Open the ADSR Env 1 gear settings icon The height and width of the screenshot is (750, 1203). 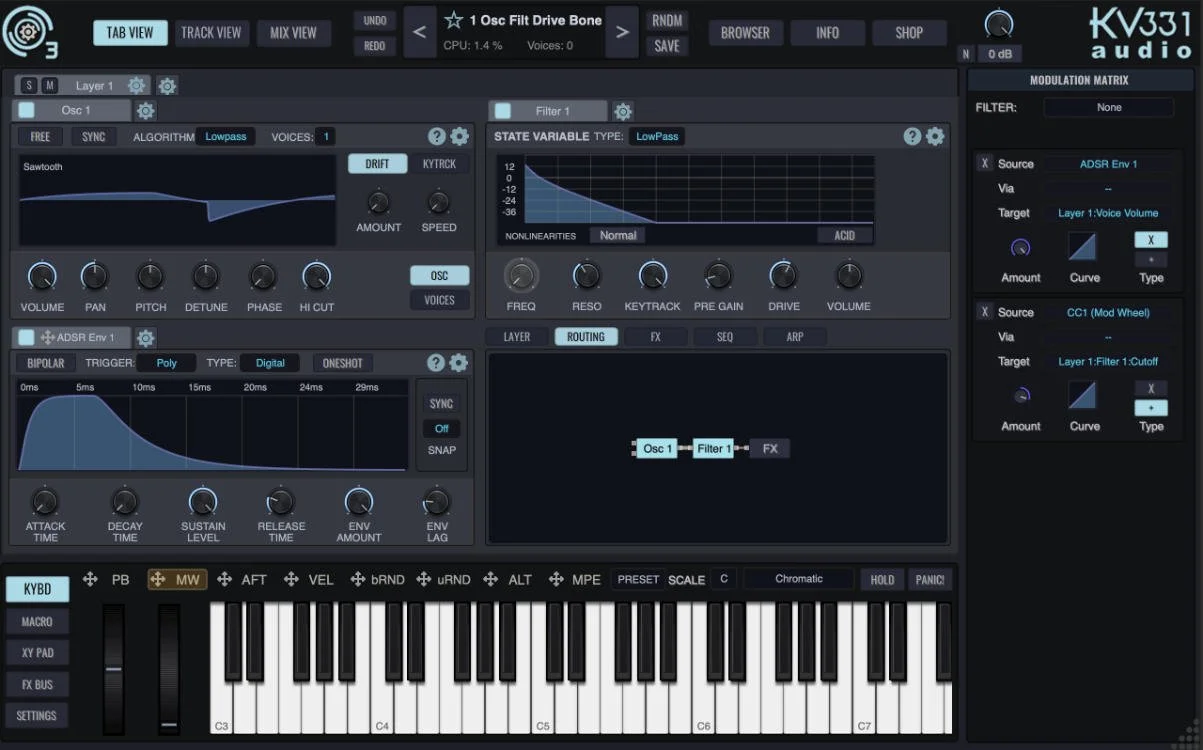click(146, 338)
